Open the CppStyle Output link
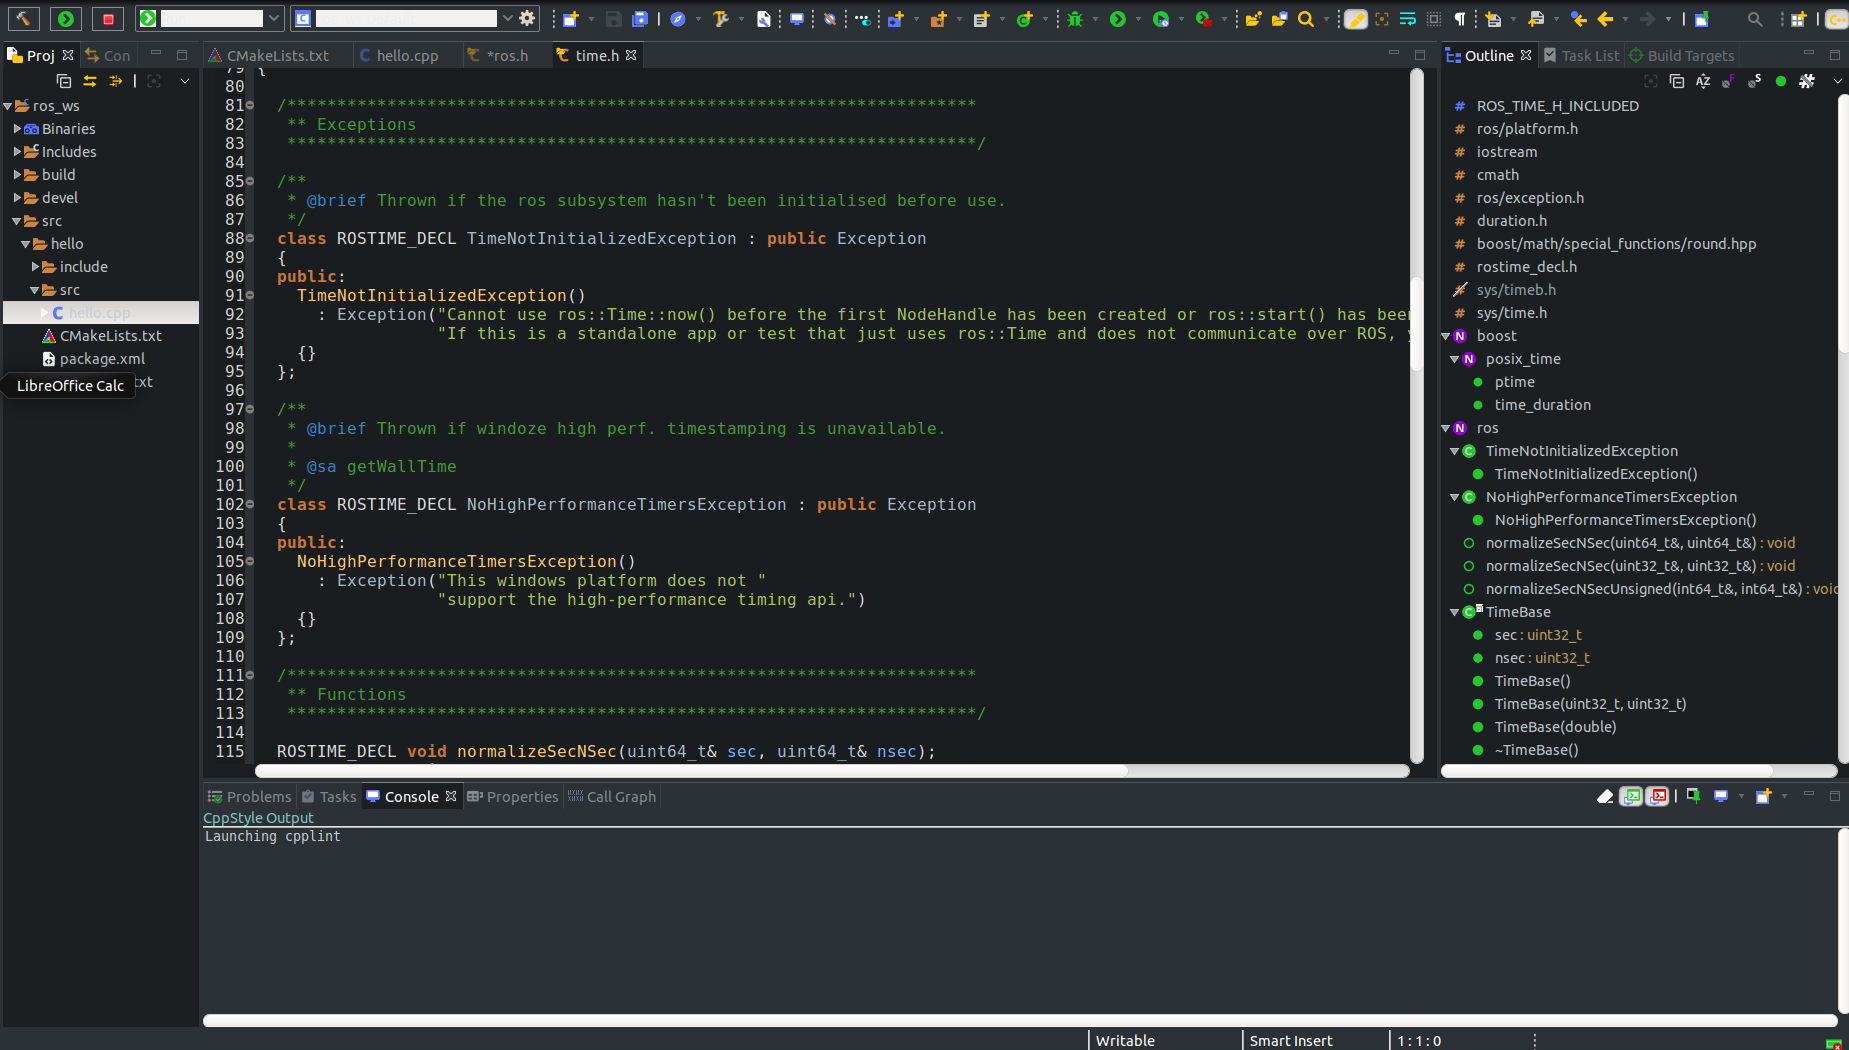1849x1050 pixels. pyautogui.click(x=258, y=817)
